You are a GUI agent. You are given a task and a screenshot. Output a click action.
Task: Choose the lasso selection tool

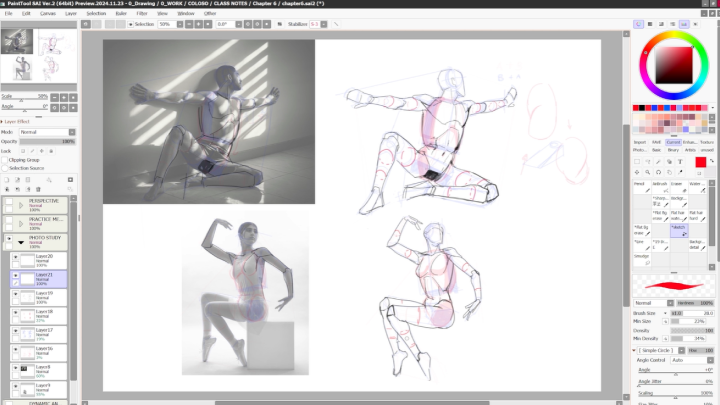tap(647, 162)
